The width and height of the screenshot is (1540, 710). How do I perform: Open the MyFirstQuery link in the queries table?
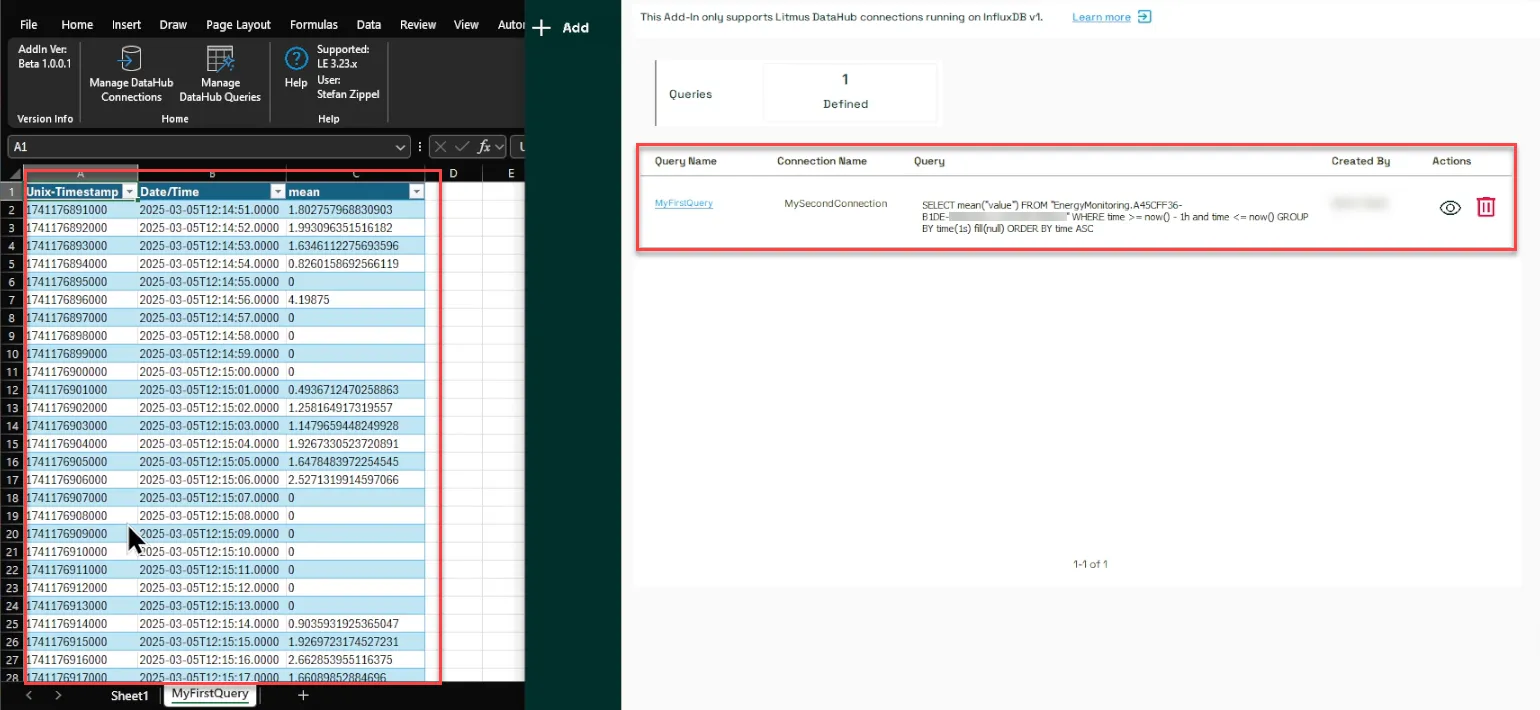[684, 203]
